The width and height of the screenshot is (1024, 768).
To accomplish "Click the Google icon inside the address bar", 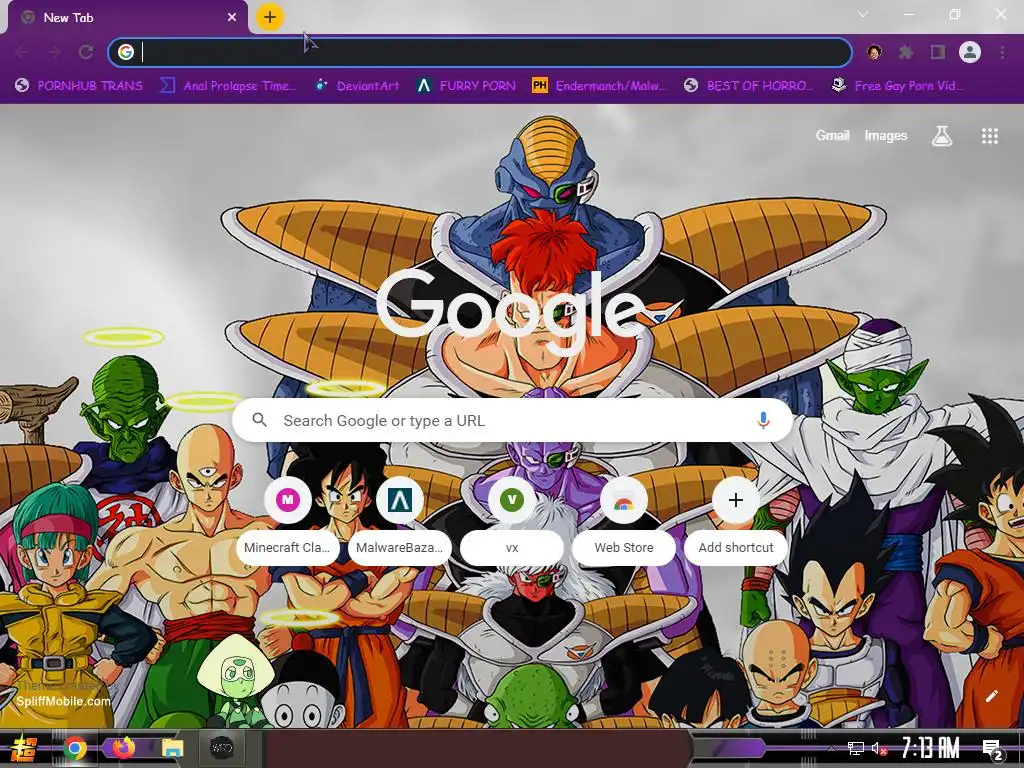I will click(126, 52).
